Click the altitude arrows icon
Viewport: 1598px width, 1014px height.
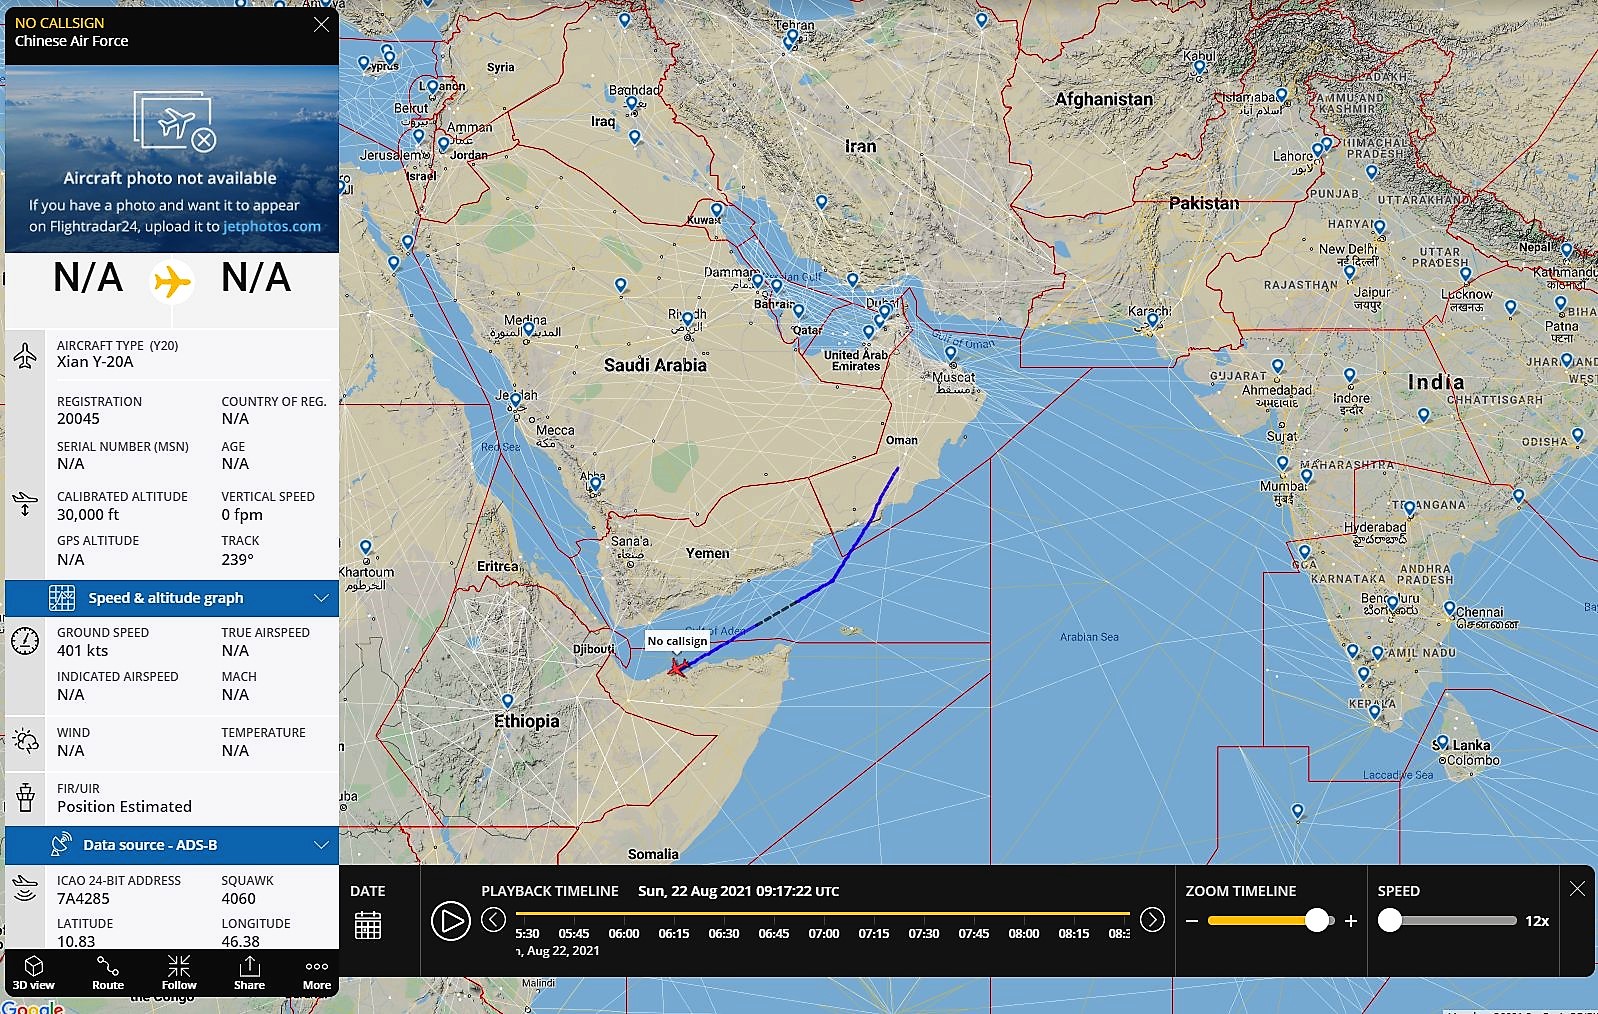(x=25, y=503)
